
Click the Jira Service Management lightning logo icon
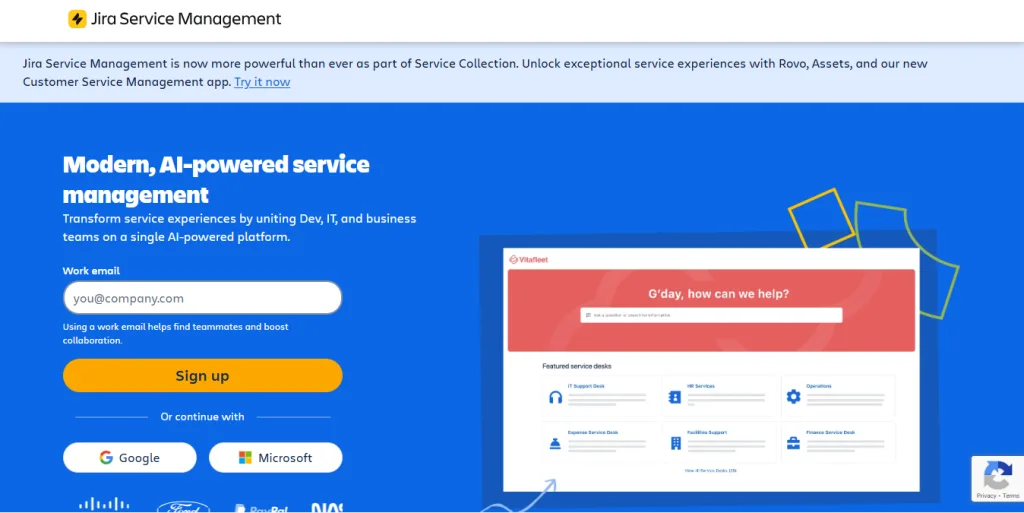tap(77, 19)
